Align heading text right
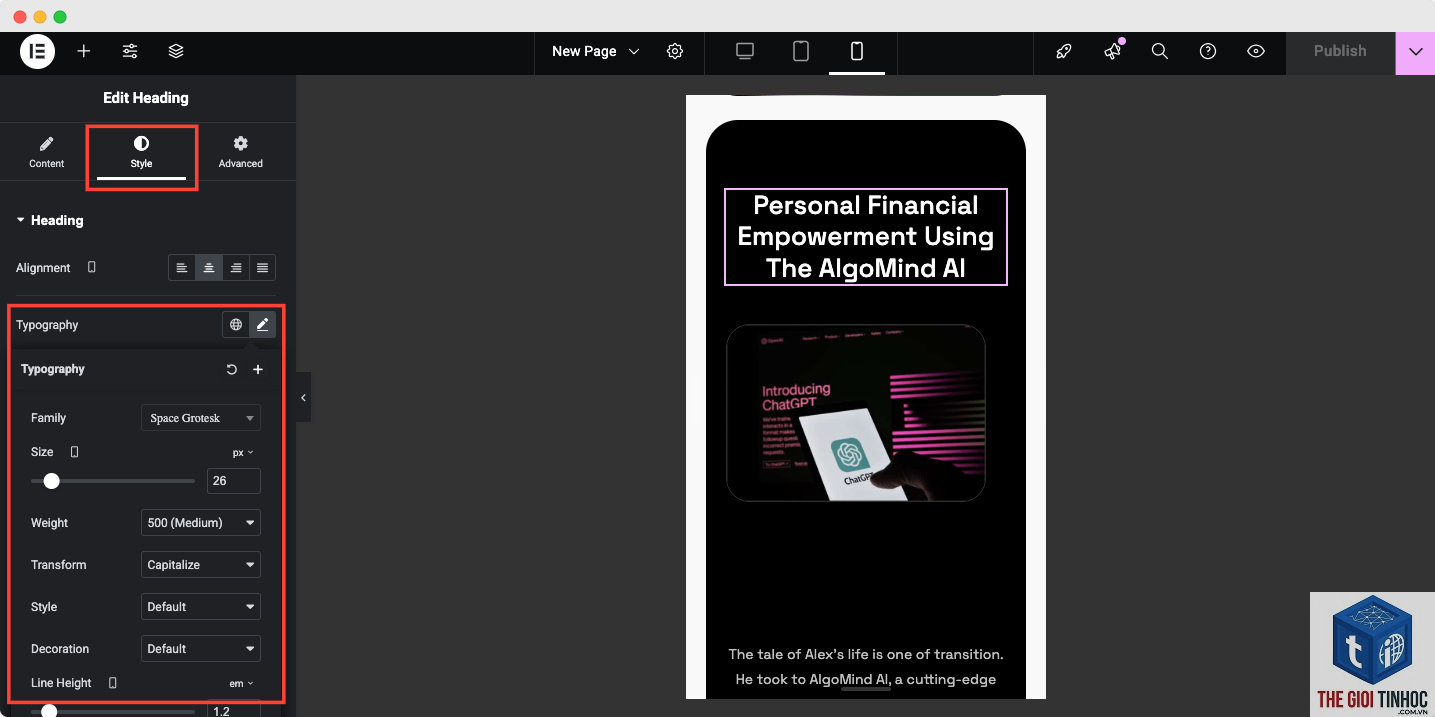 click(x=235, y=268)
